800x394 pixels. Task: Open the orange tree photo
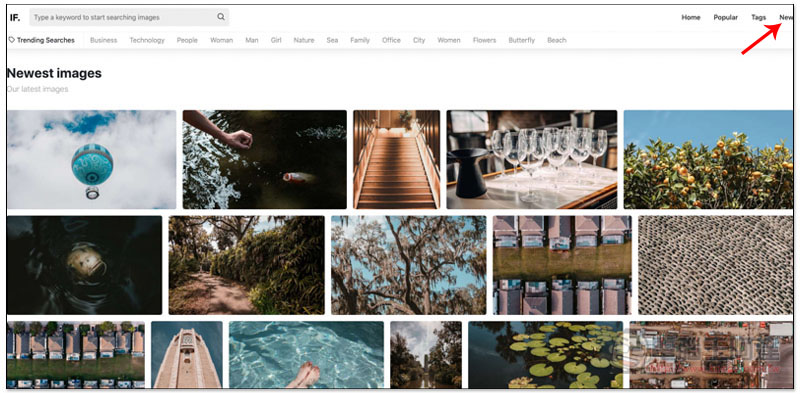pyautogui.click(x=708, y=159)
